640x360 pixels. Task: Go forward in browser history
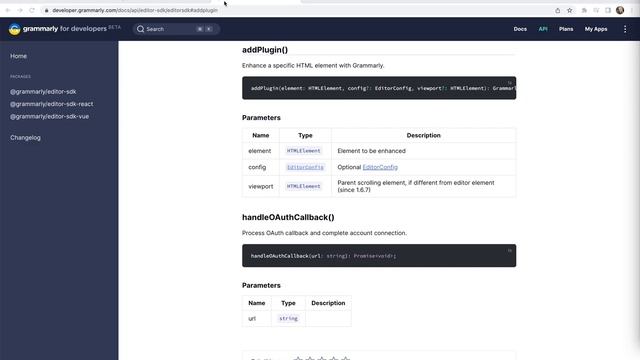coord(20,10)
